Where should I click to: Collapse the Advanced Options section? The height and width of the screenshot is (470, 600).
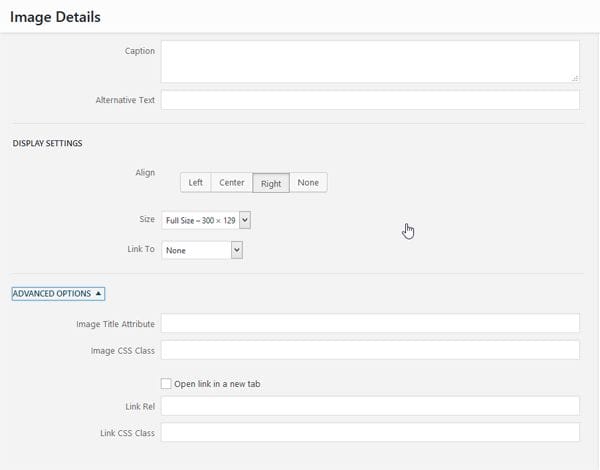click(58, 294)
